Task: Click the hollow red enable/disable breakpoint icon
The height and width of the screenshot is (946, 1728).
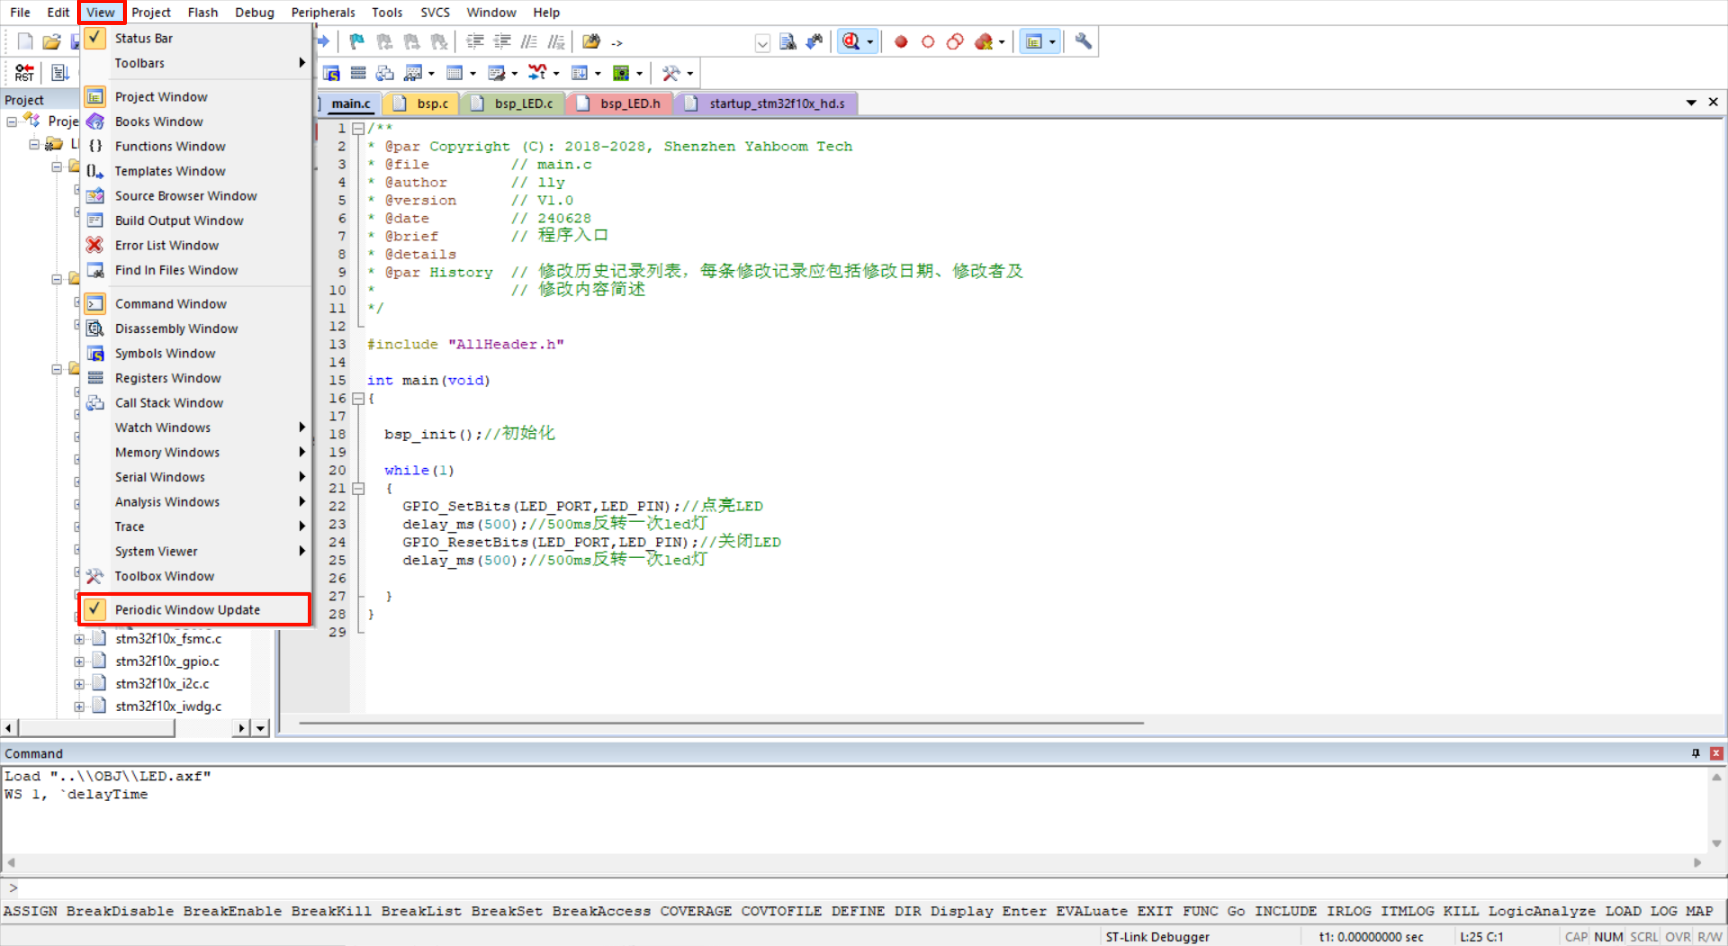Action: pyautogui.click(x=928, y=42)
